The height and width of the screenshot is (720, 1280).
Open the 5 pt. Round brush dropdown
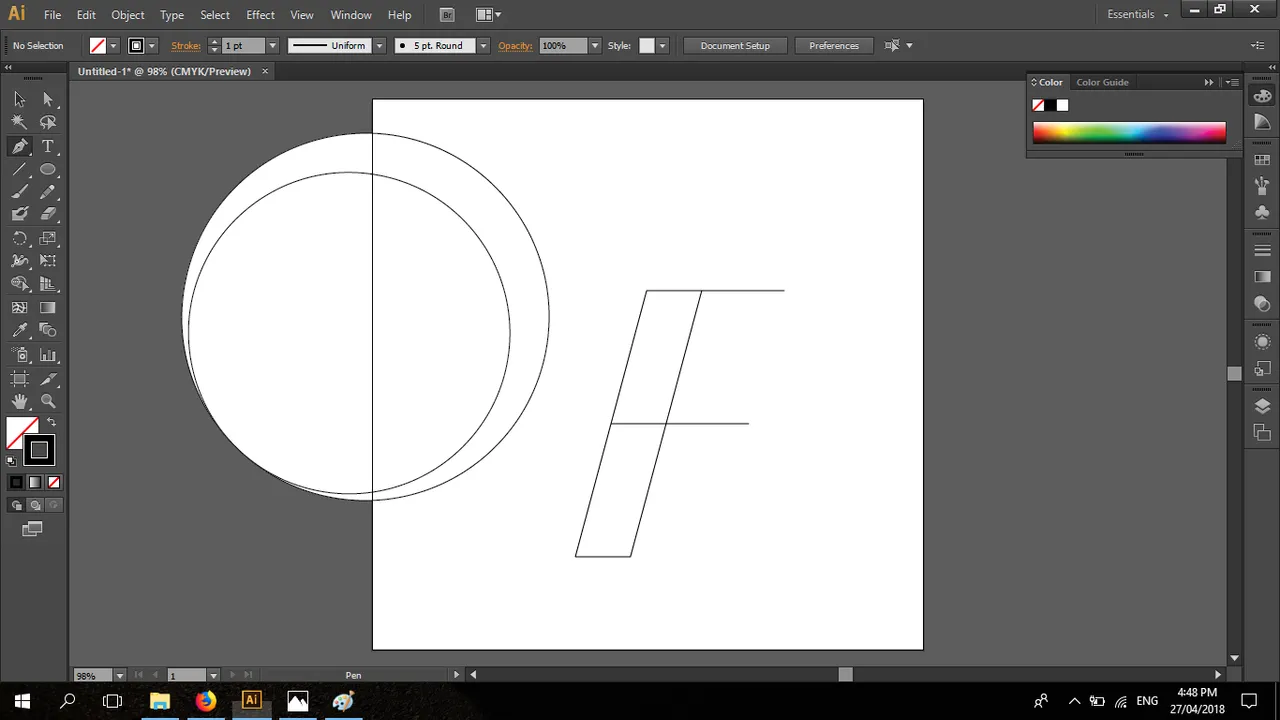pyautogui.click(x=483, y=46)
